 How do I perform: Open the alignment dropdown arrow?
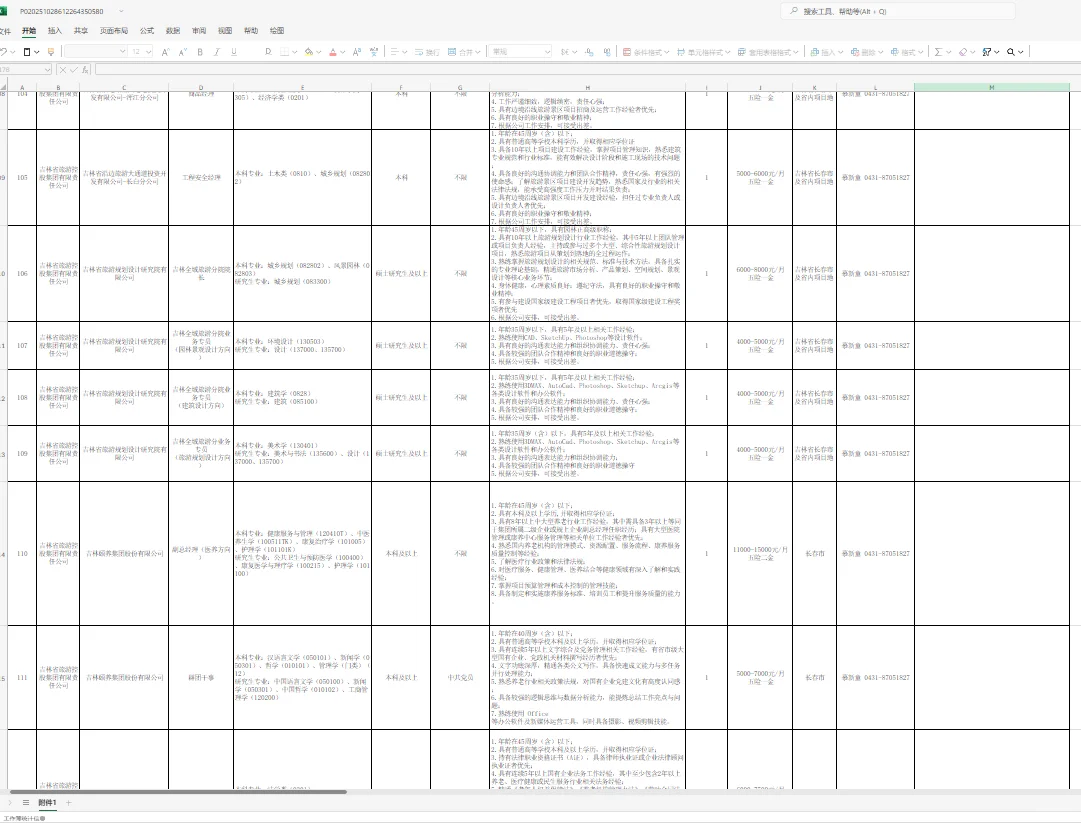coord(405,52)
